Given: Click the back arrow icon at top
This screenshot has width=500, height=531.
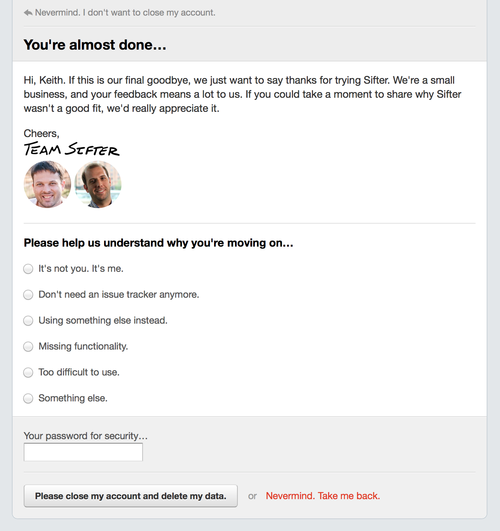Looking at the screenshot, I should click(28, 13).
